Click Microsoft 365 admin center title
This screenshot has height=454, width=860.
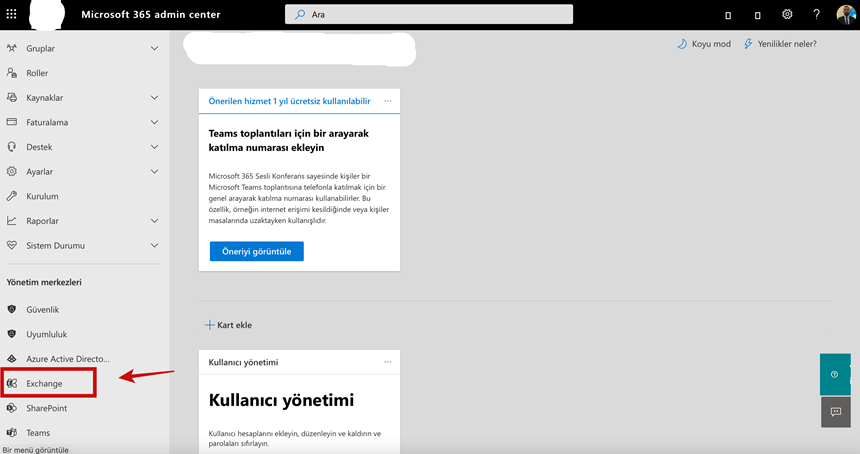click(151, 15)
